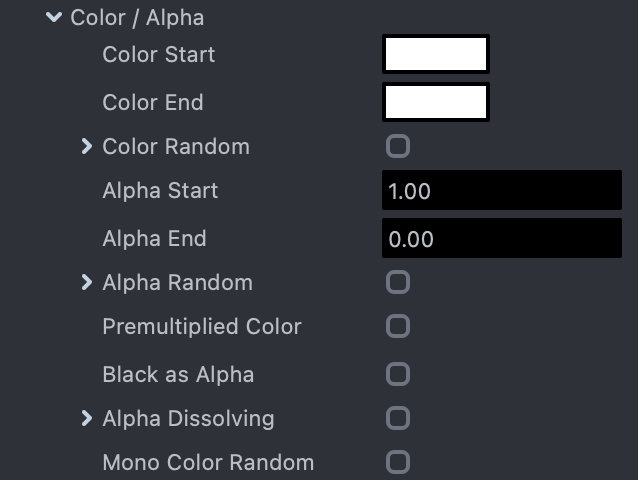
Task: Enable the Color Random checkbox
Action: pos(398,147)
